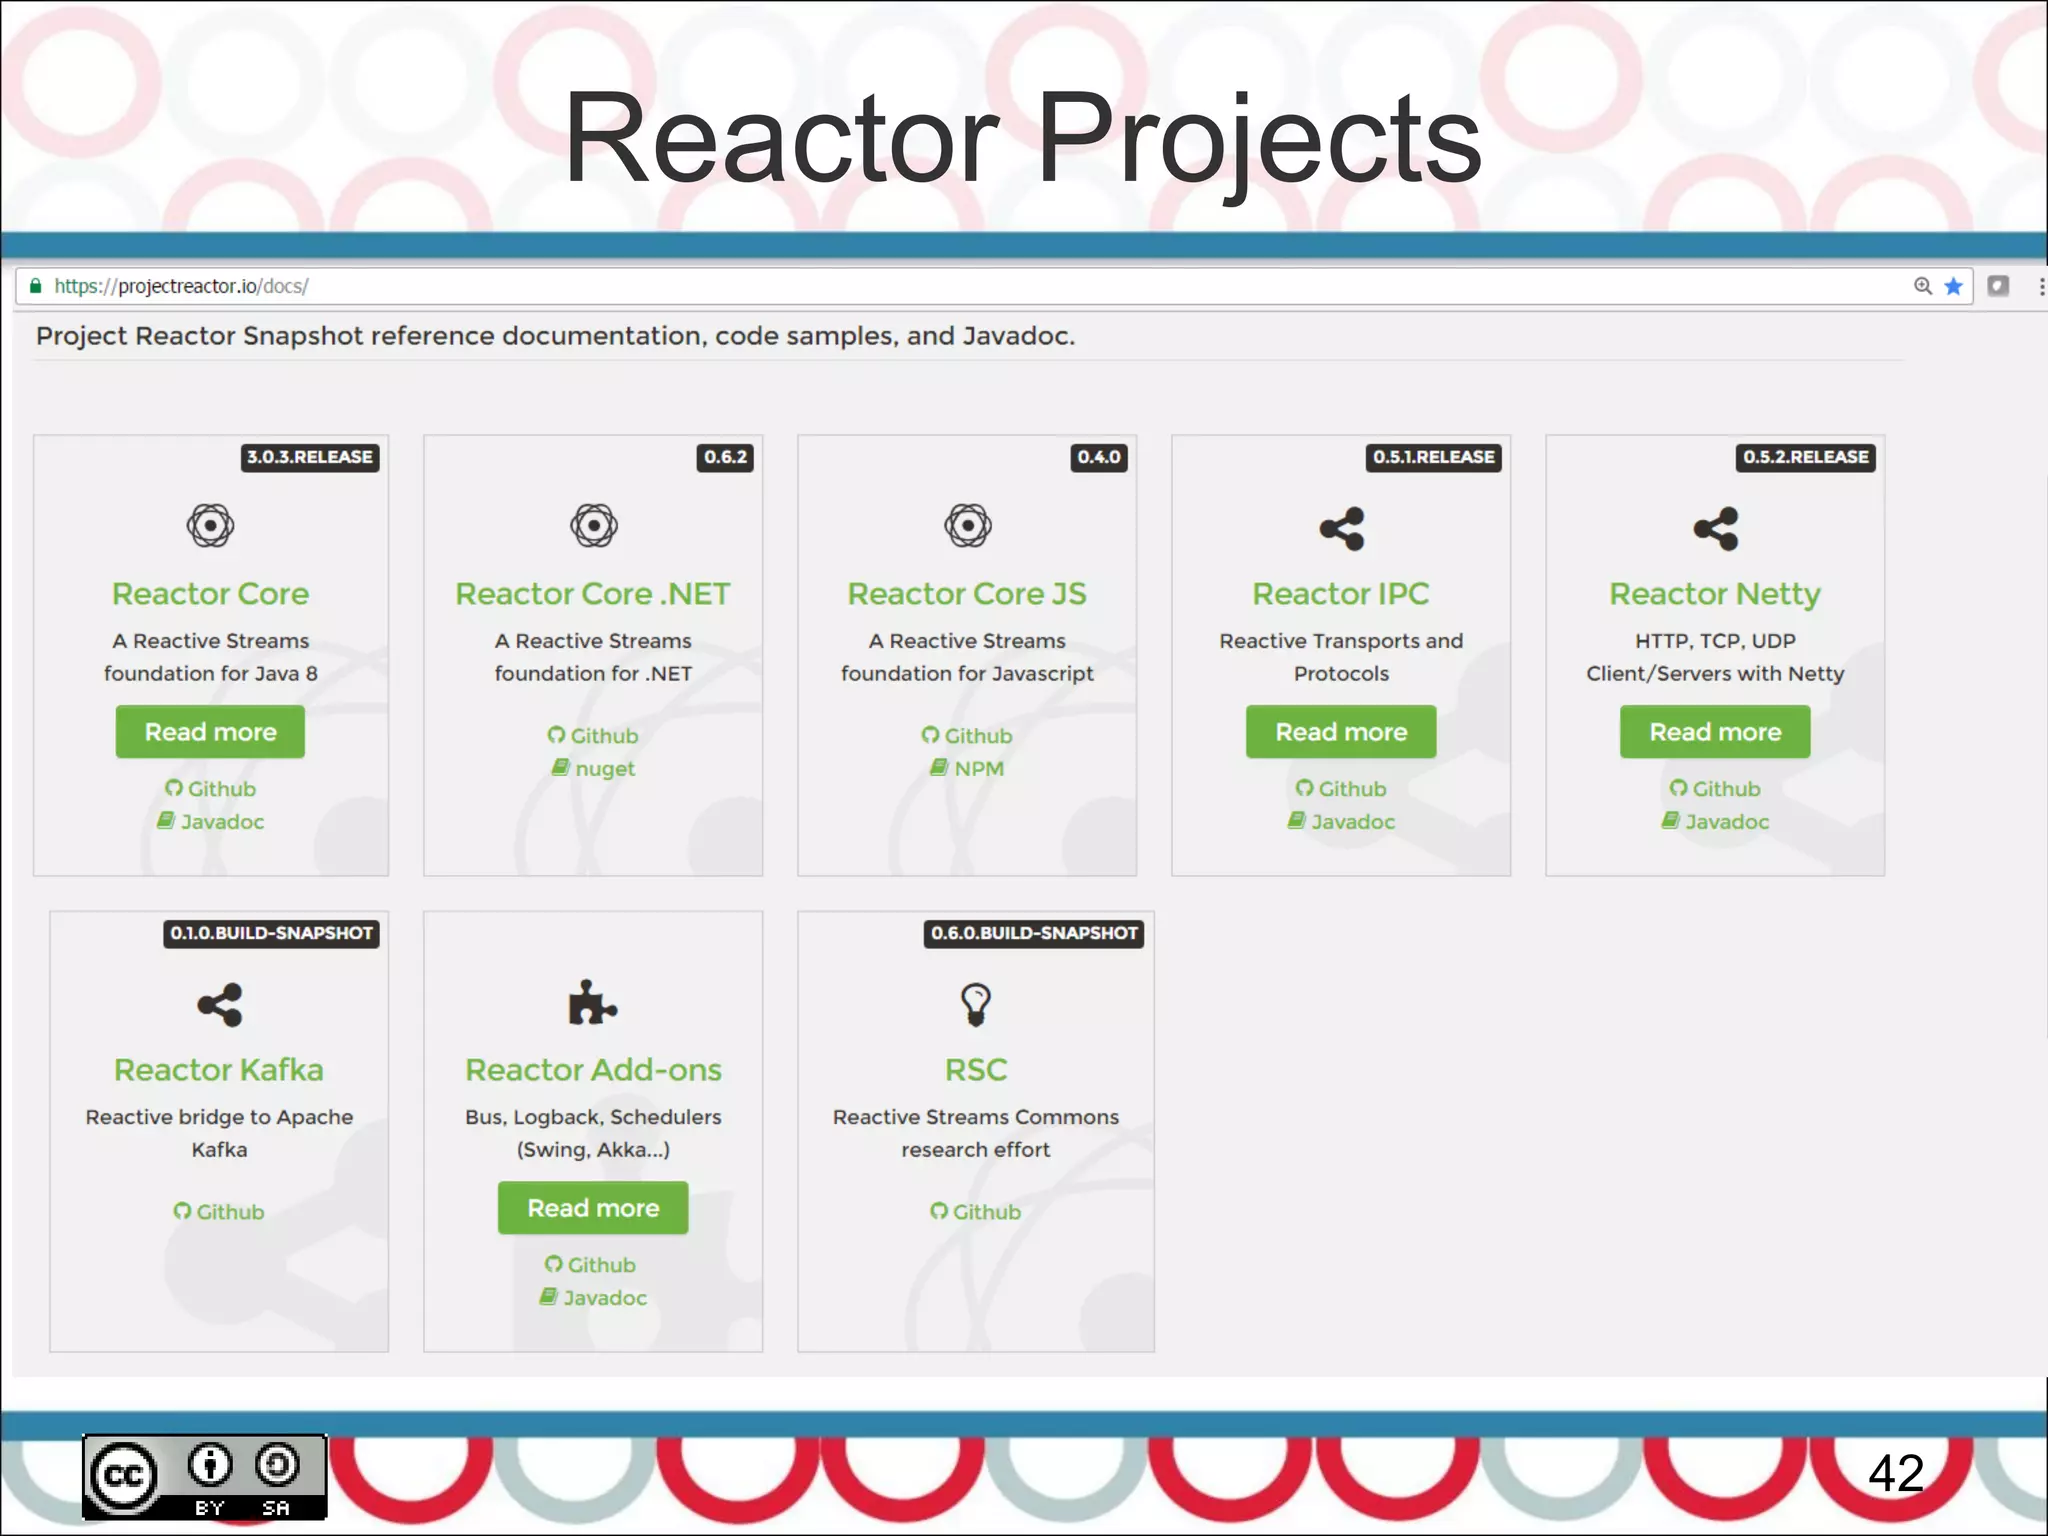Click the Creative Commons license badge
Viewport: 2048px width, 1536px height.
[x=204, y=1477]
